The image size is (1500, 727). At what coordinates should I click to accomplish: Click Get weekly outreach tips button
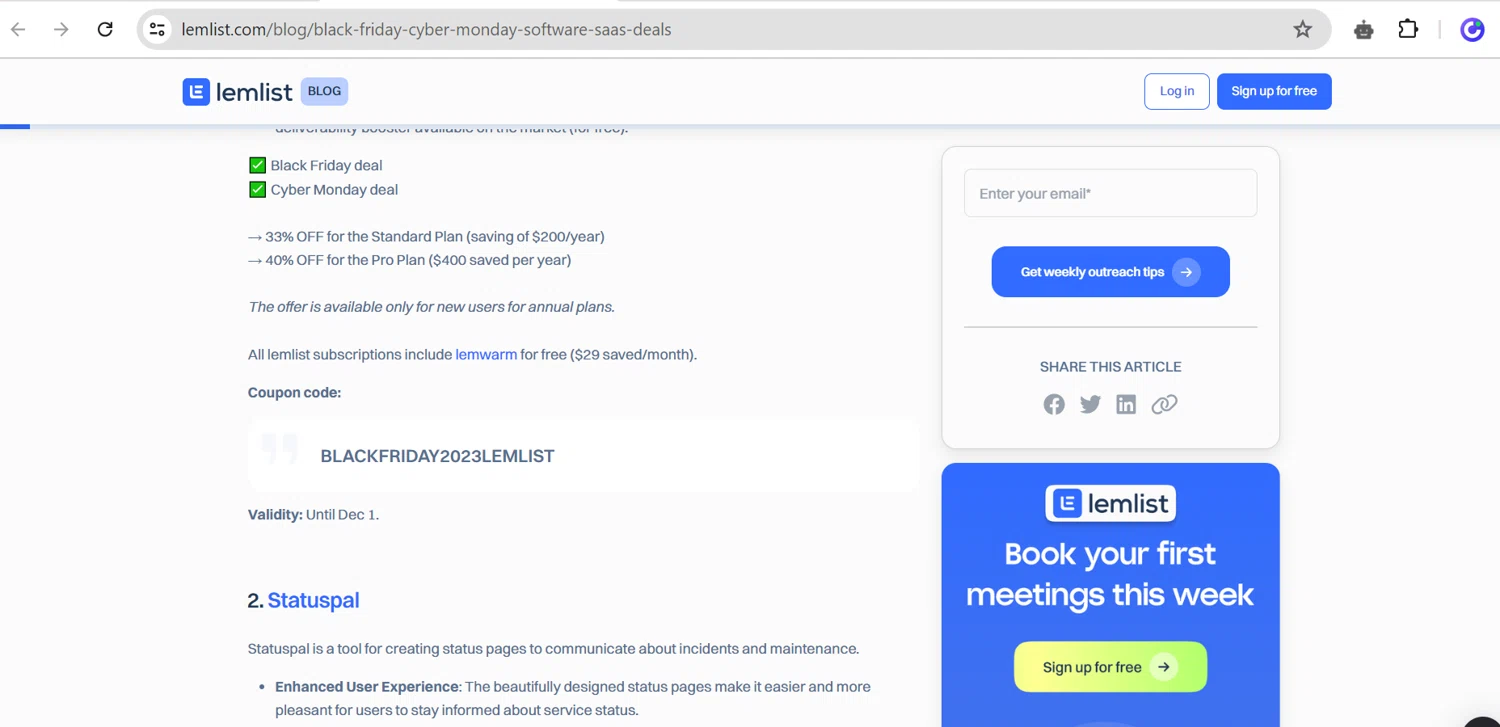pyautogui.click(x=1110, y=272)
